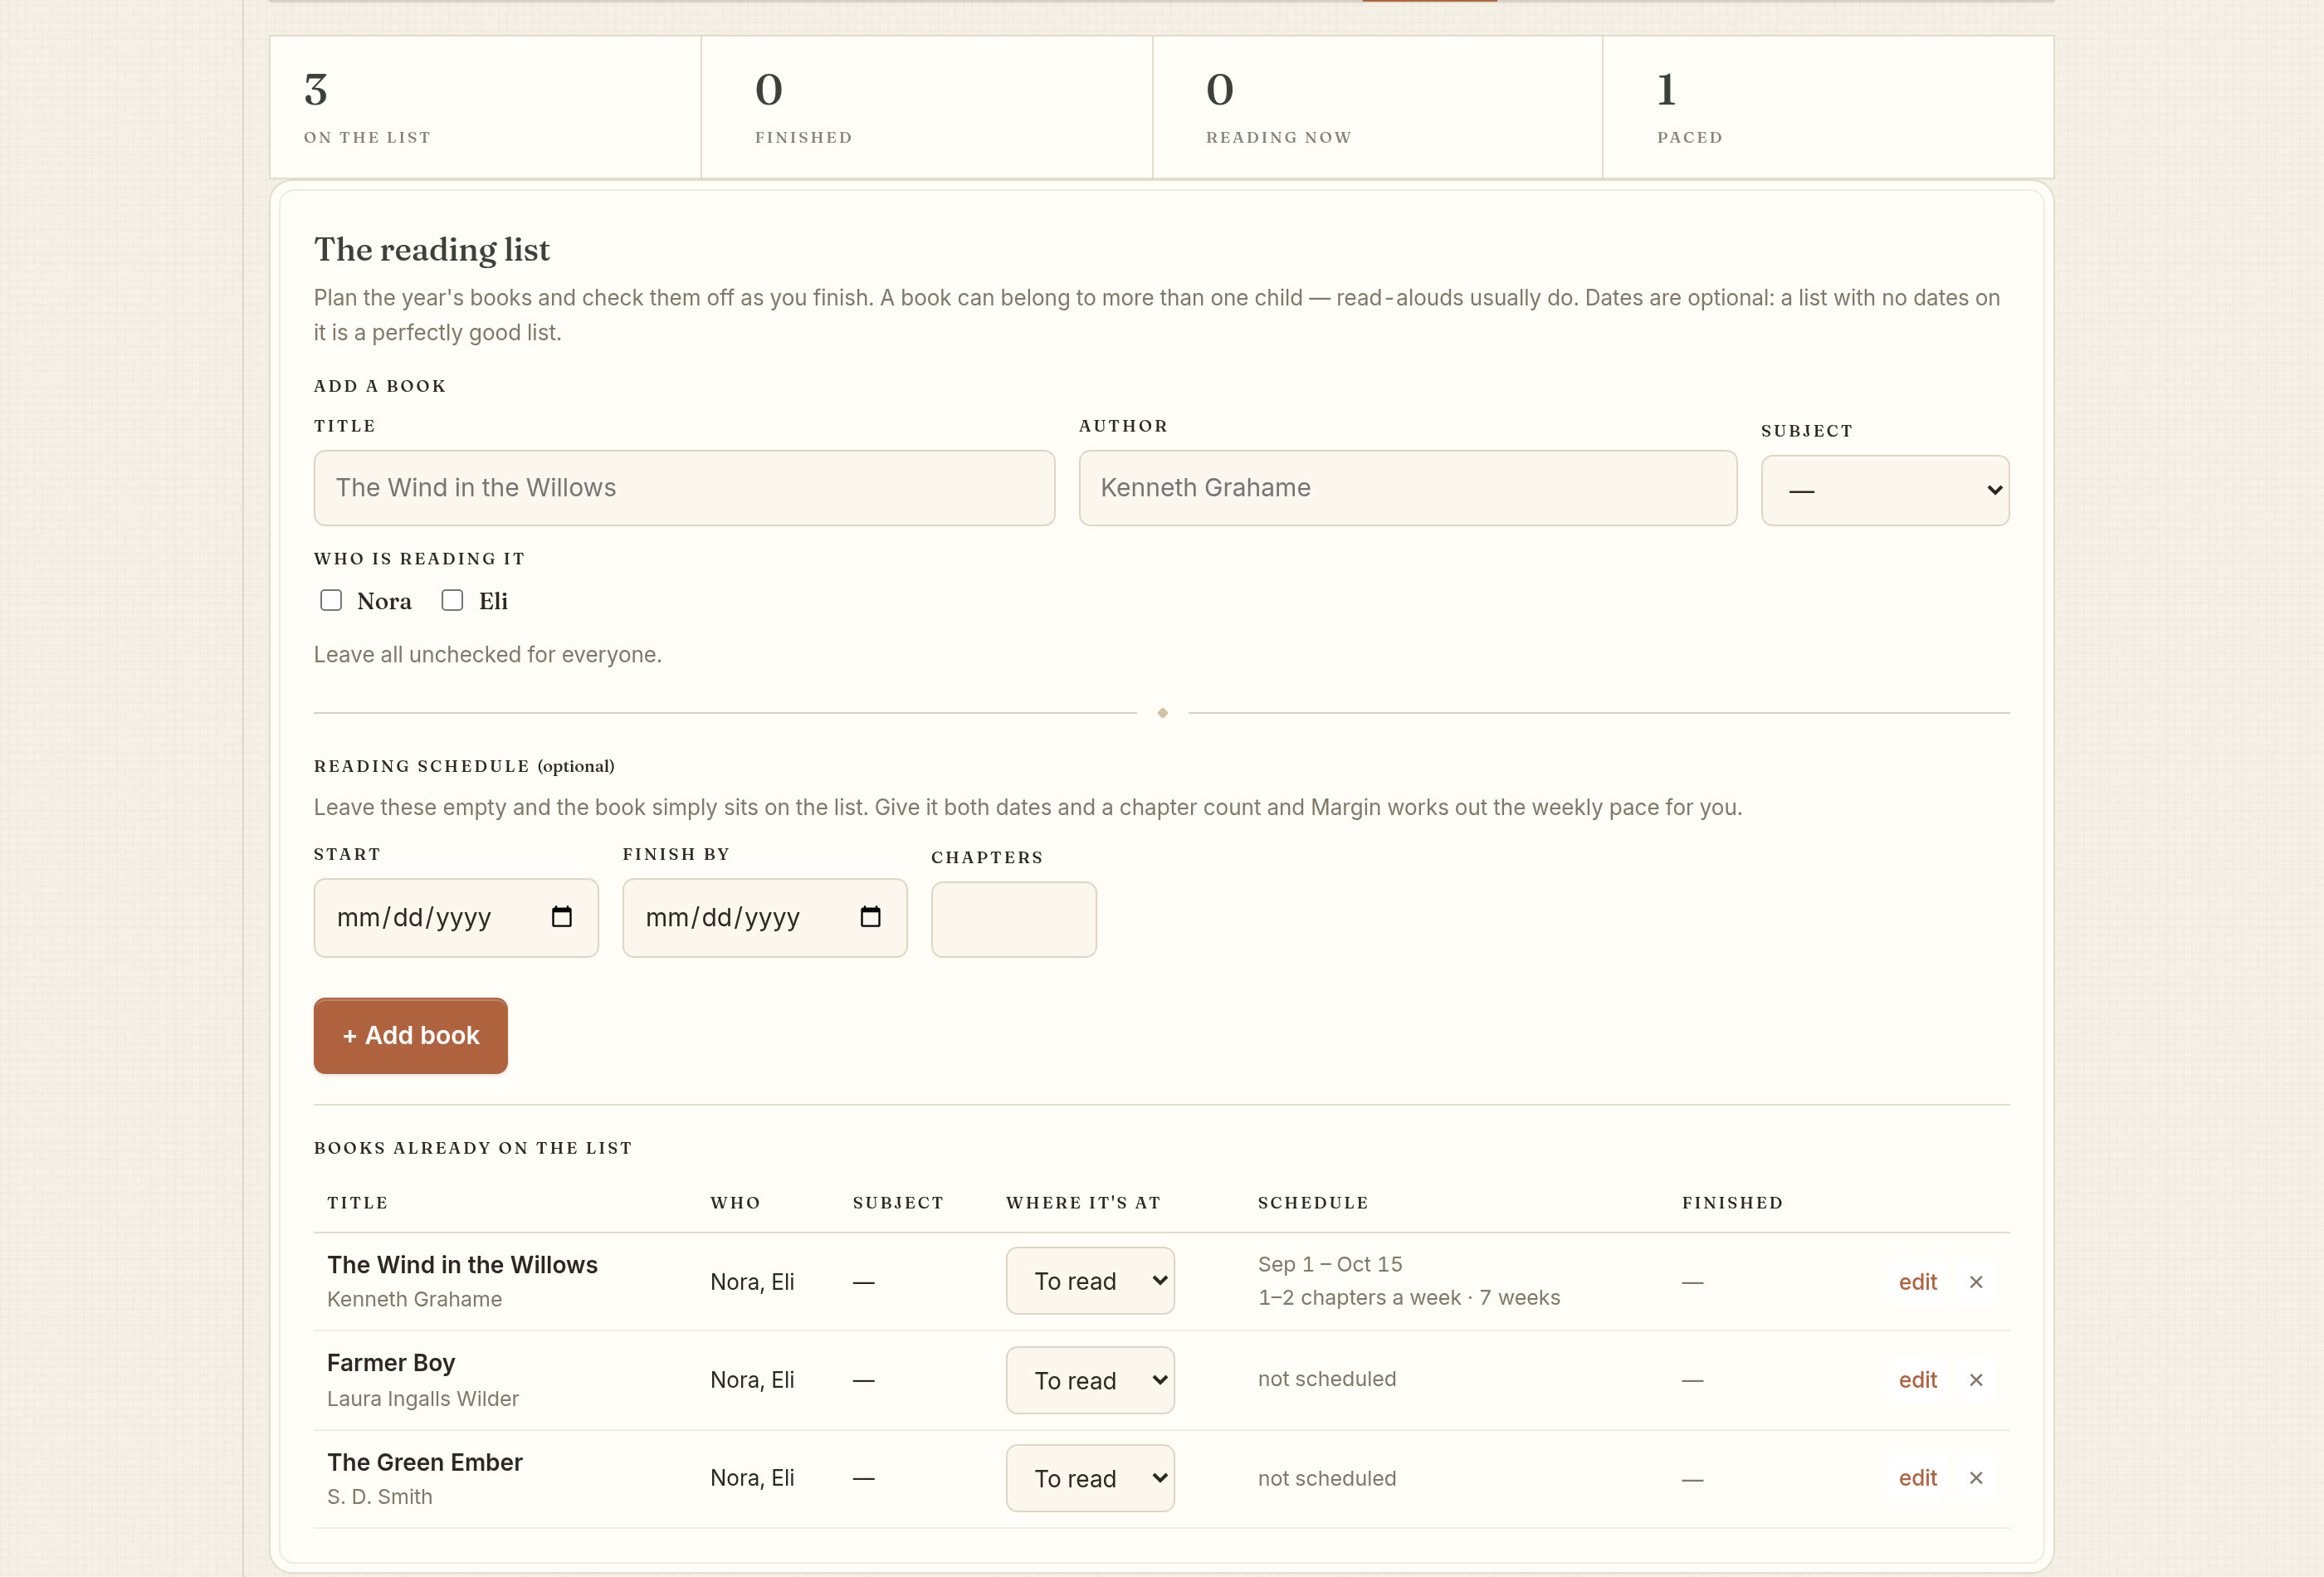Click '1–2 chapters a week · 7 weeks'
This screenshot has height=1577, width=2324.
point(1409,1298)
